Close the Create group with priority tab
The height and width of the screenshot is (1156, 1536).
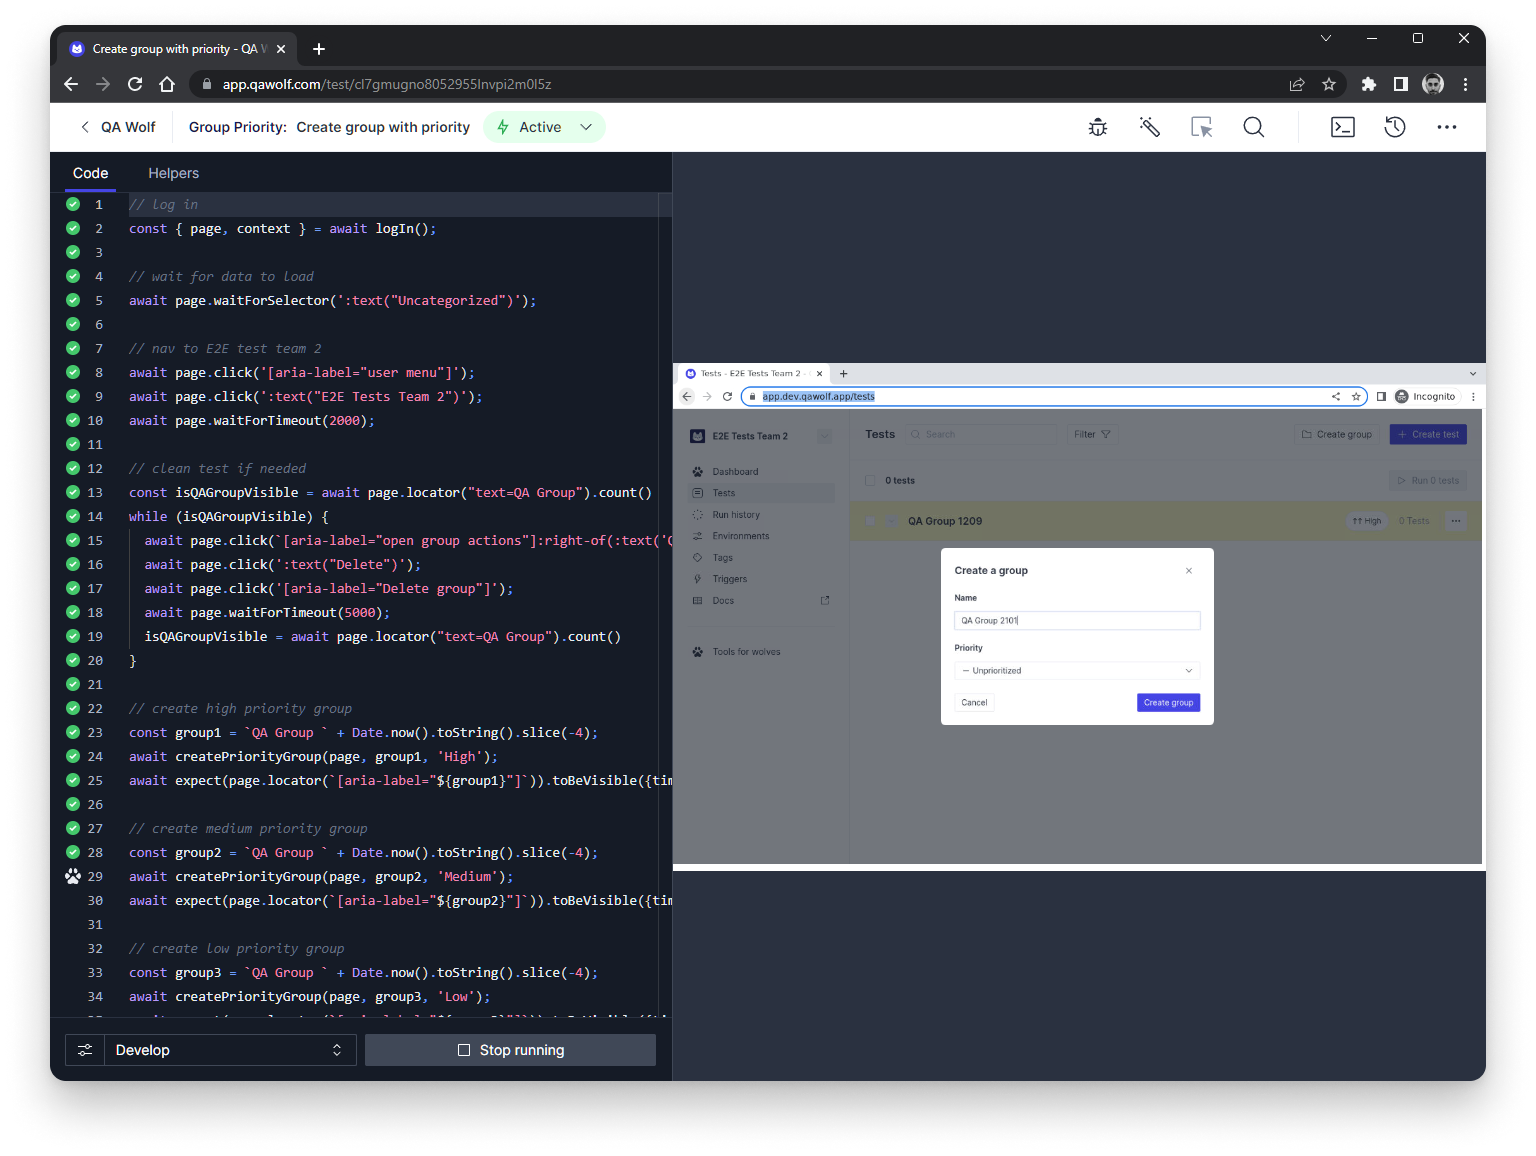coord(281,49)
